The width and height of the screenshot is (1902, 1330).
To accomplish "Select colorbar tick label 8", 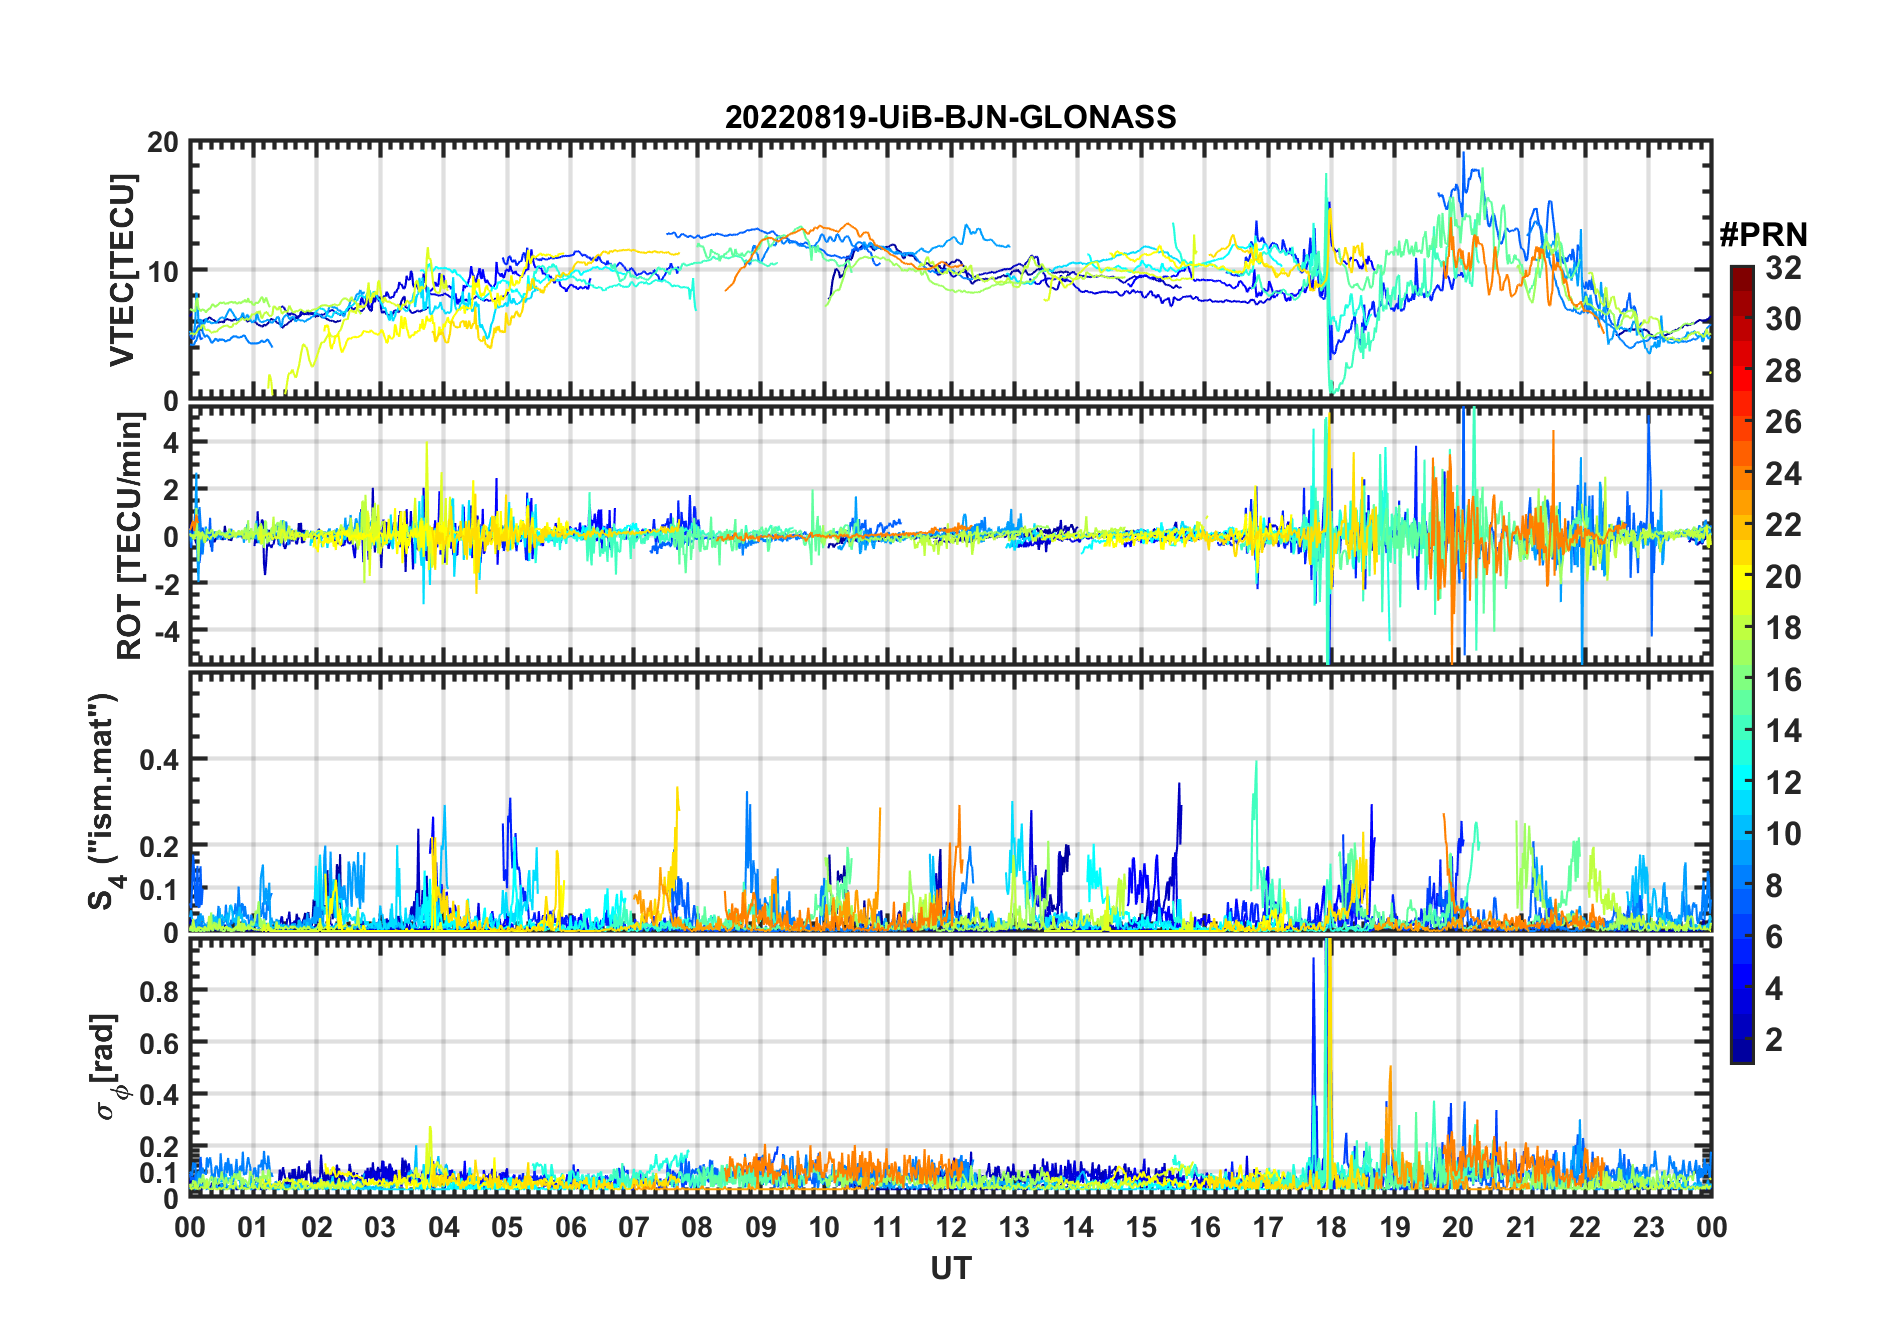I will click(1774, 886).
